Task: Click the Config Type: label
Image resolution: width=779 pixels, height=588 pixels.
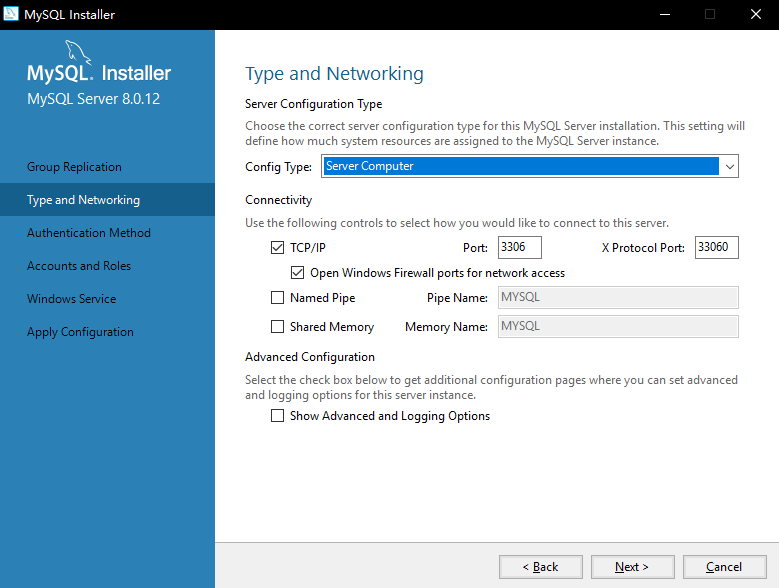Action: [x=278, y=167]
